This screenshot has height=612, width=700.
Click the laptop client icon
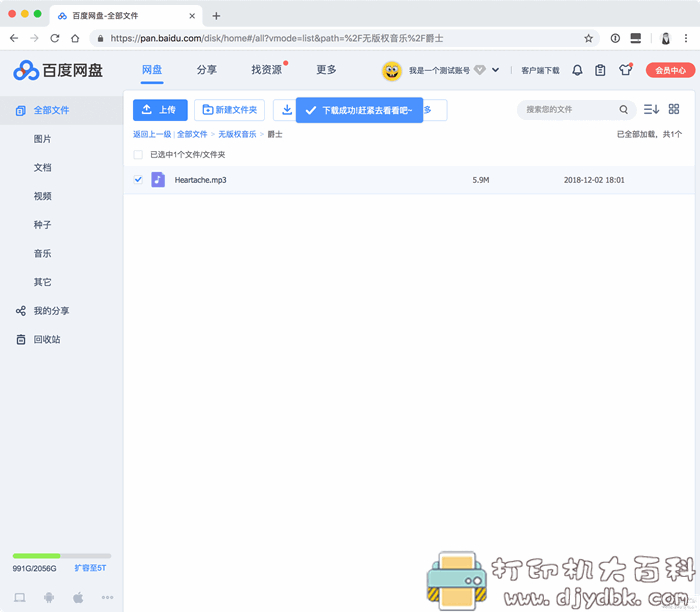click(20, 597)
